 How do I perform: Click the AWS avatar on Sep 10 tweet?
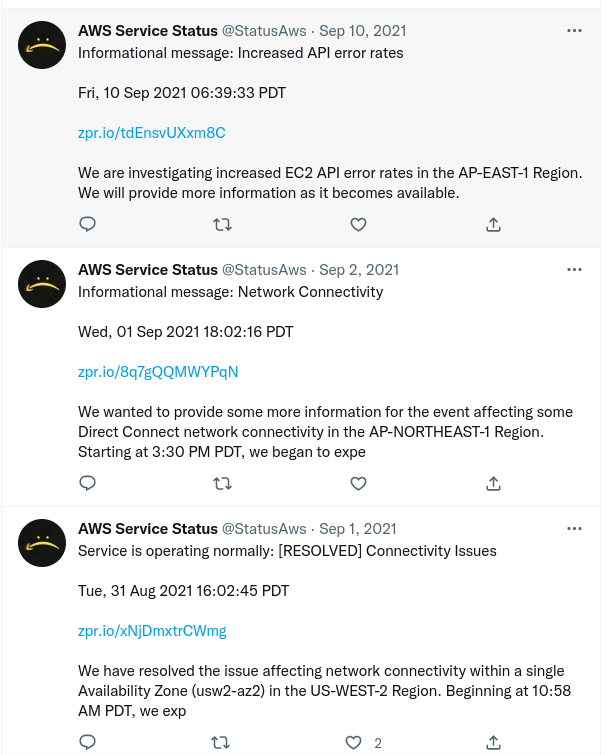point(42,45)
